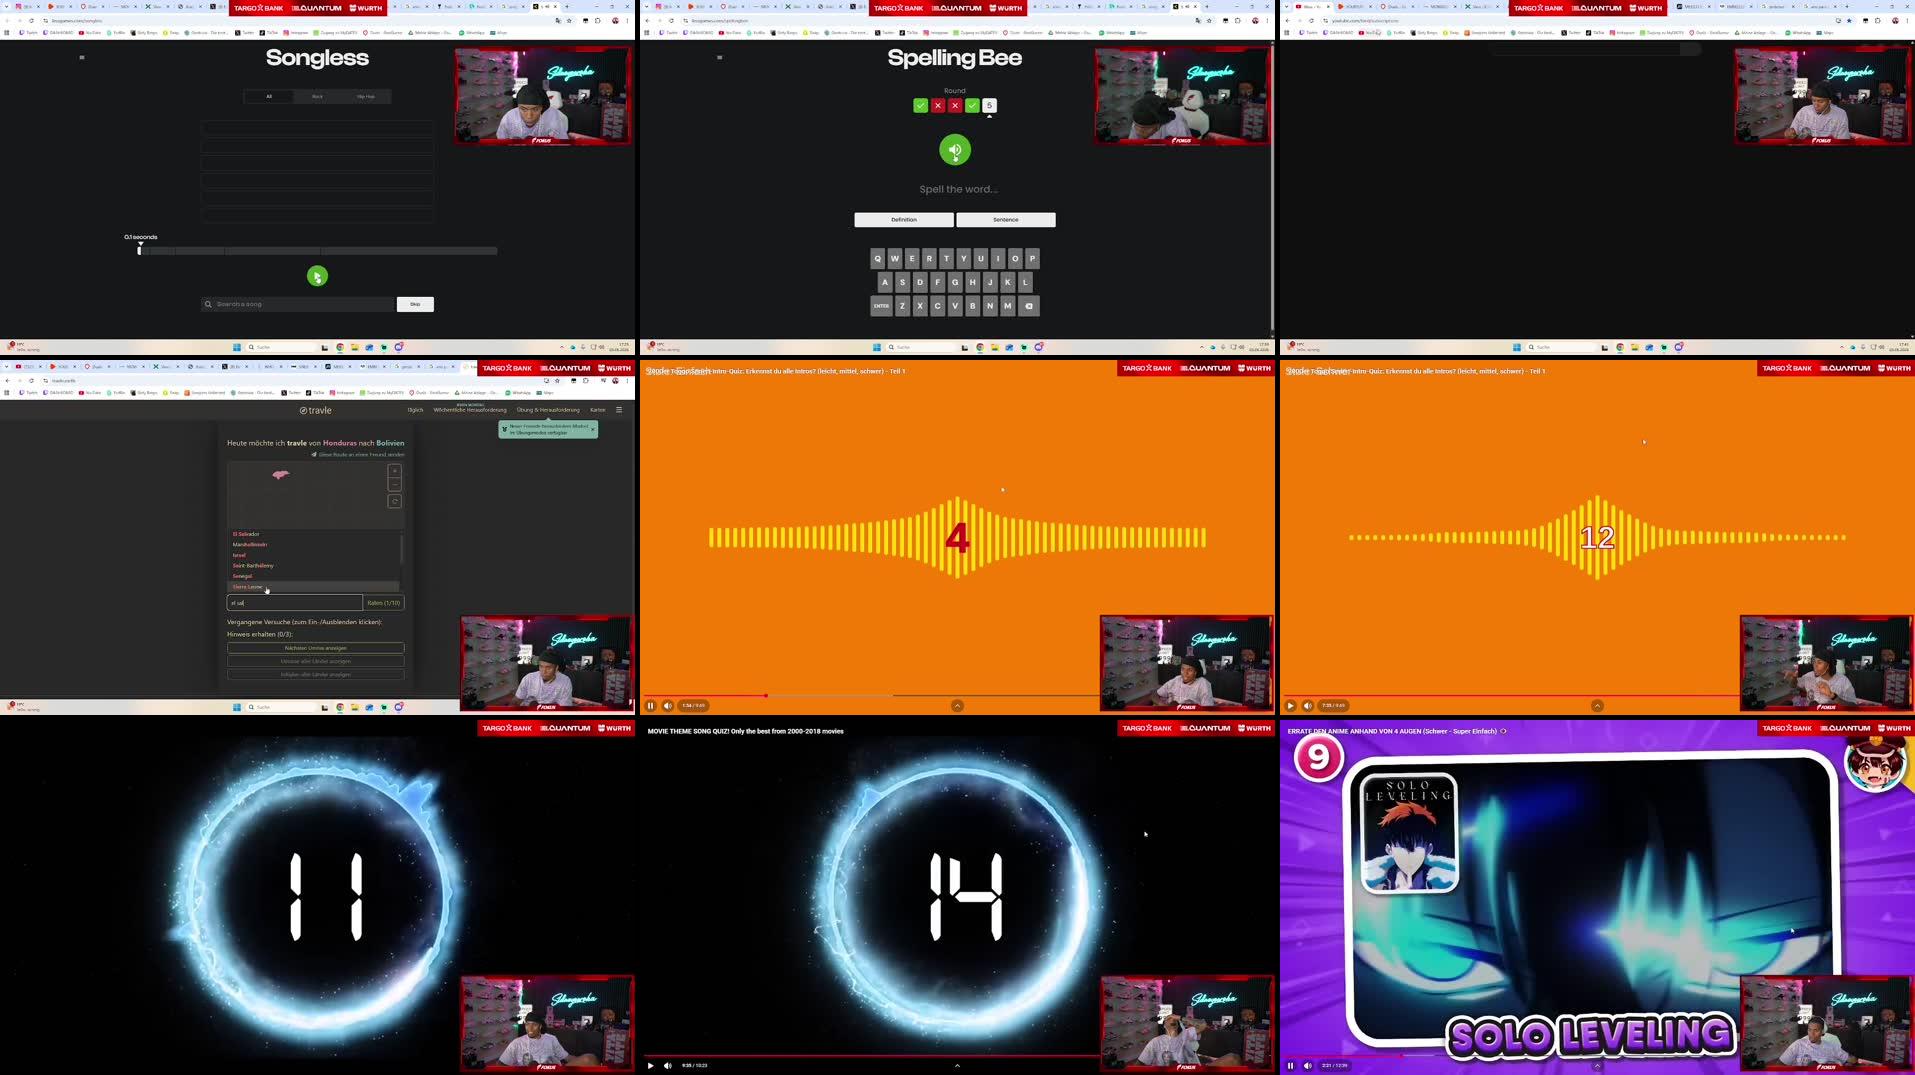Click the travle country guess input
Image resolution: width=1915 pixels, height=1075 pixels.
point(294,603)
